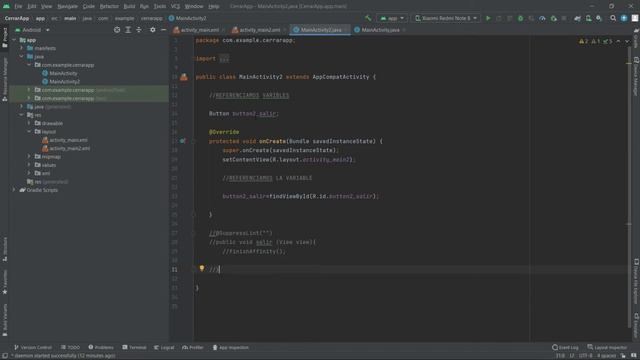640x360 pixels.
Task: Click the Make Project hammer icon
Action: click(x=368, y=18)
